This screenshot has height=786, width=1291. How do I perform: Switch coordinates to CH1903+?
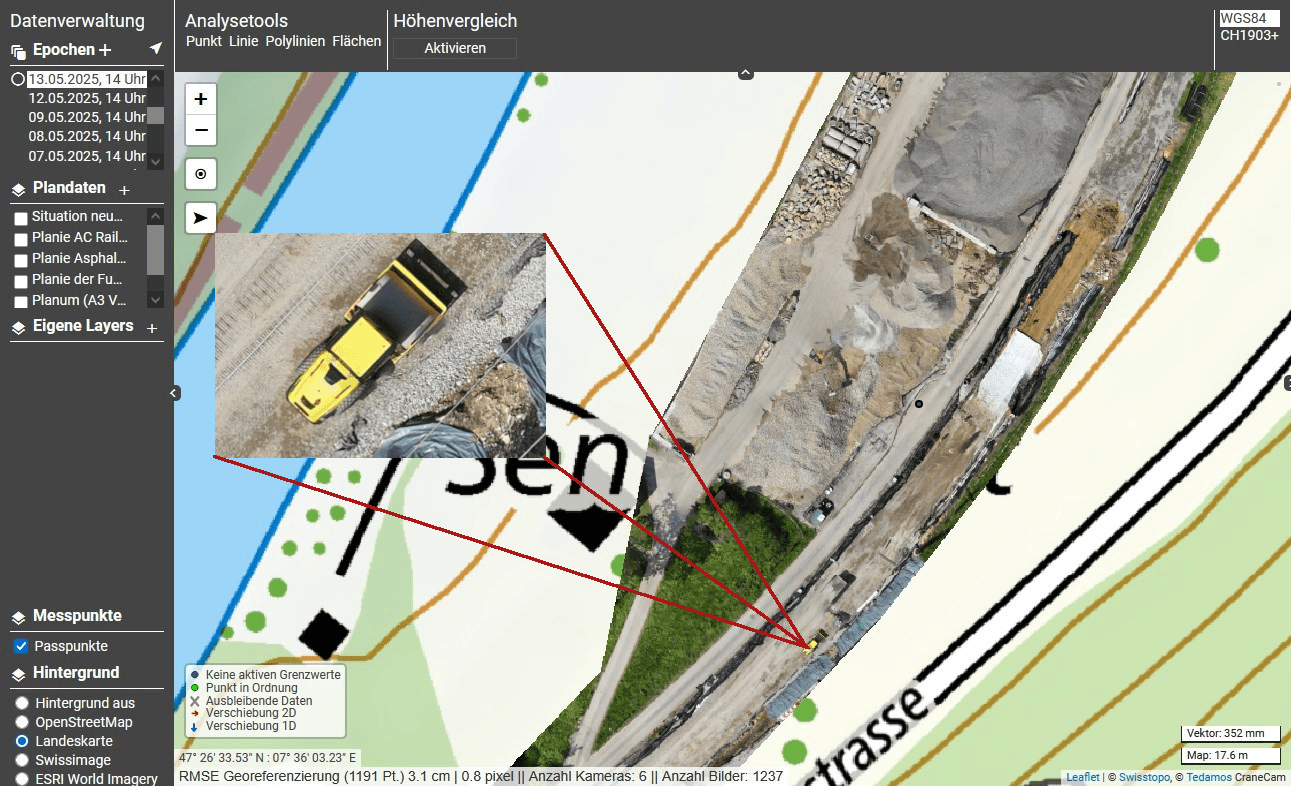point(1250,35)
